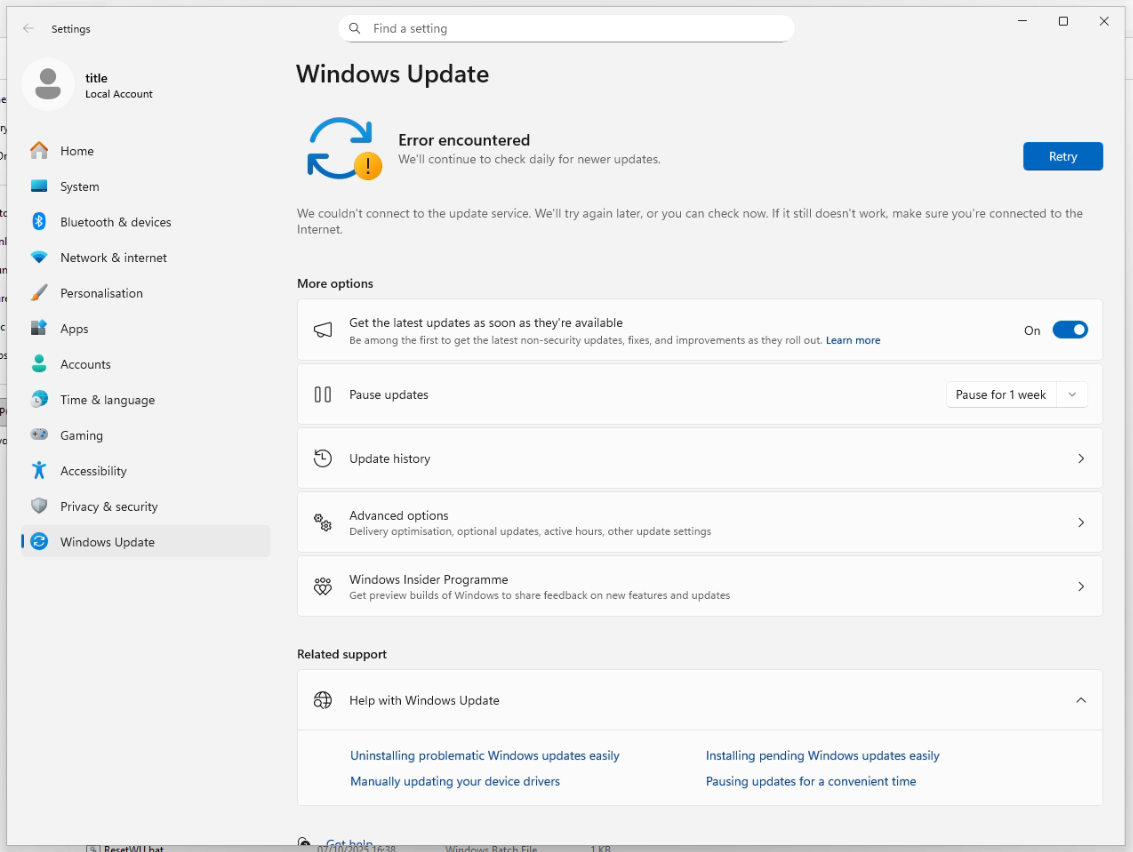Click the back arrow next to Settings
The height and width of the screenshot is (852, 1133).
click(x=28, y=28)
